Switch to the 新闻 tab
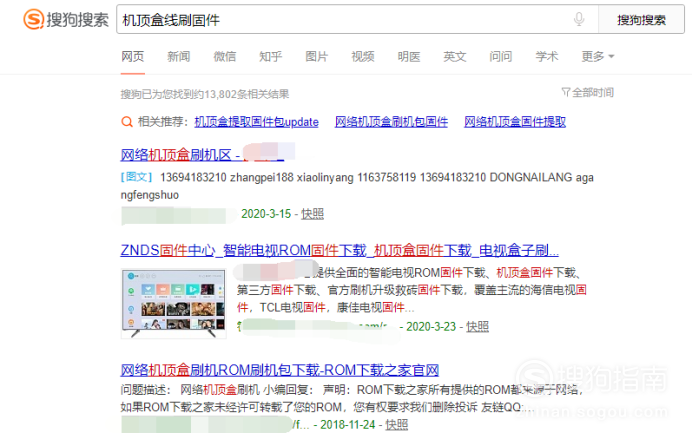The width and height of the screenshot is (692, 446). click(x=178, y=56)
